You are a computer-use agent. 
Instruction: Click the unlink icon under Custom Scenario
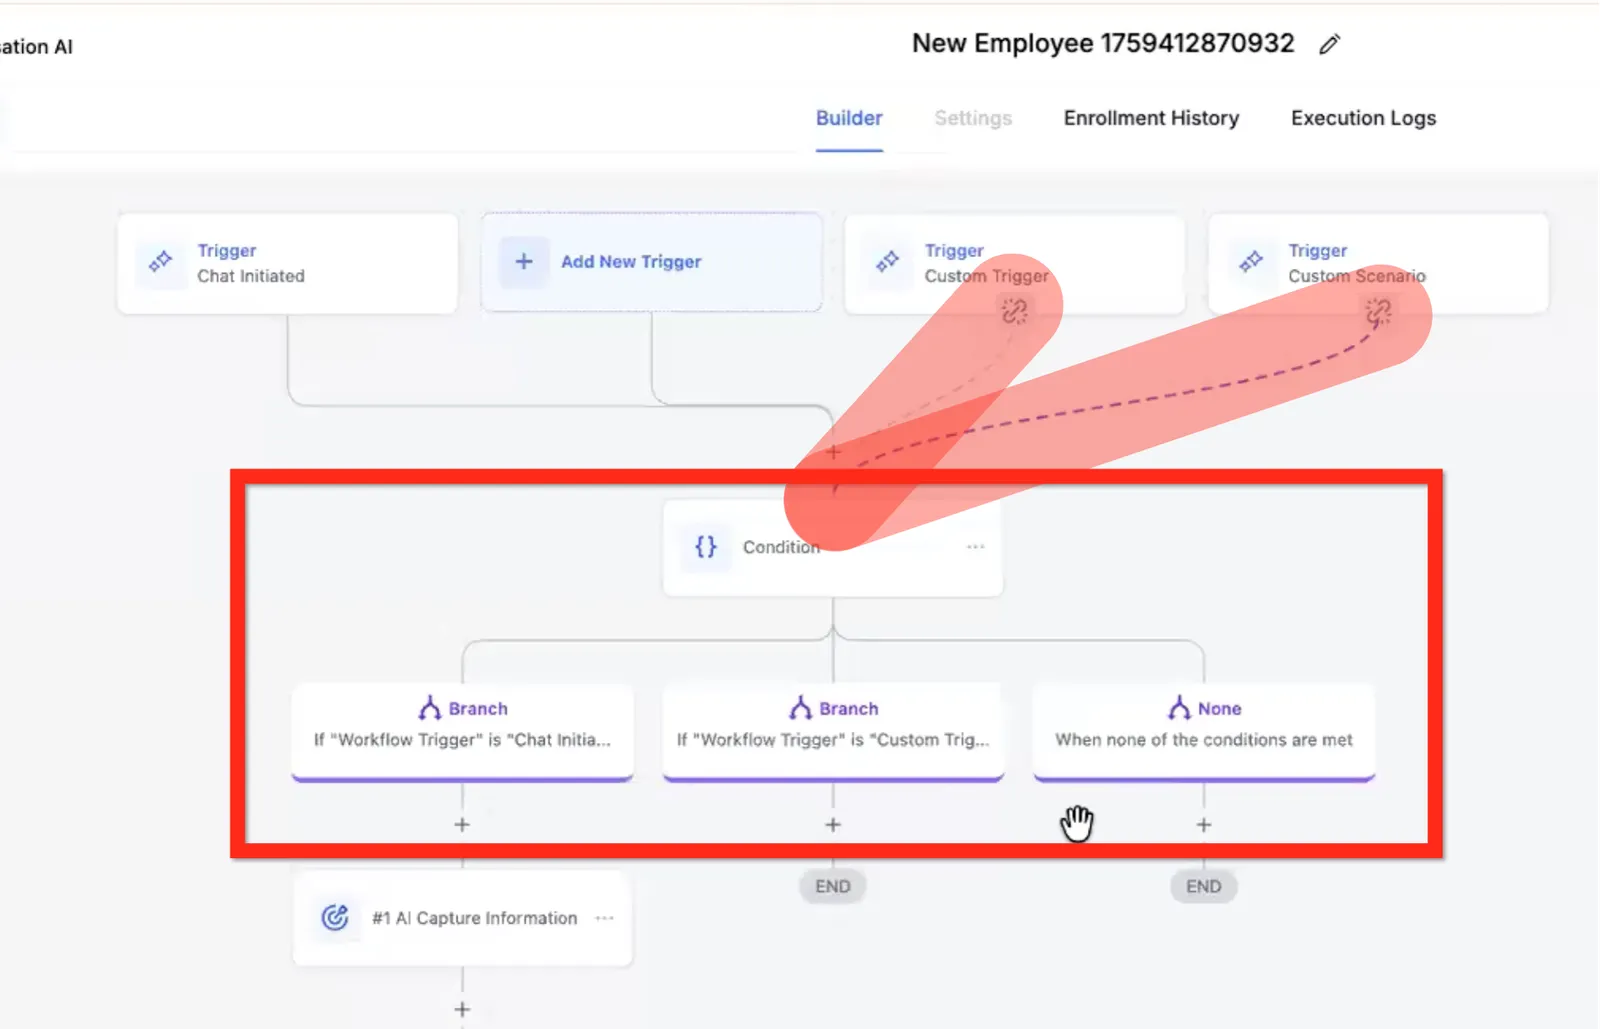pos(1378,313)
